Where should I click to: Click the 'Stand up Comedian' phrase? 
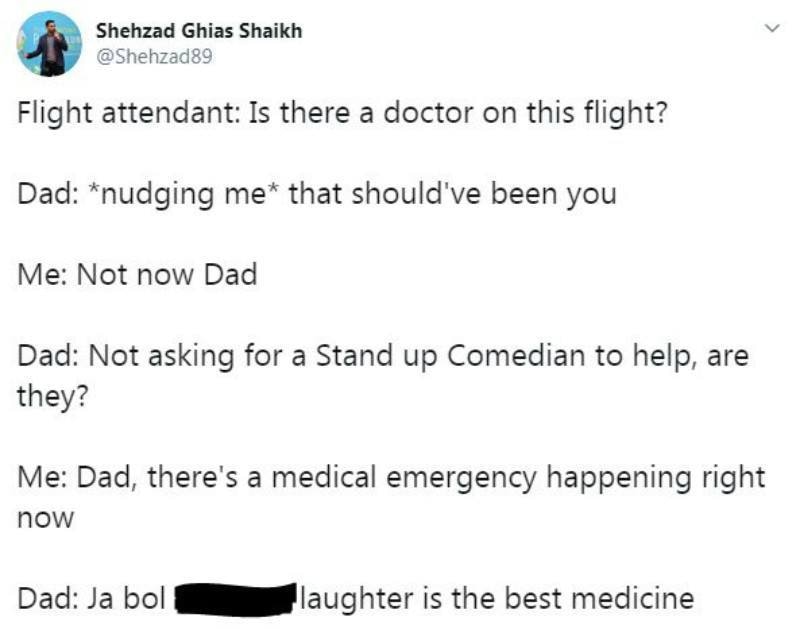[451, 355]
